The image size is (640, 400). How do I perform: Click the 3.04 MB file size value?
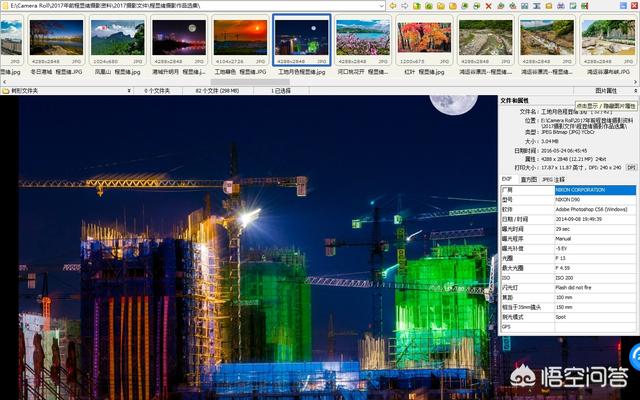coord(549,141)
